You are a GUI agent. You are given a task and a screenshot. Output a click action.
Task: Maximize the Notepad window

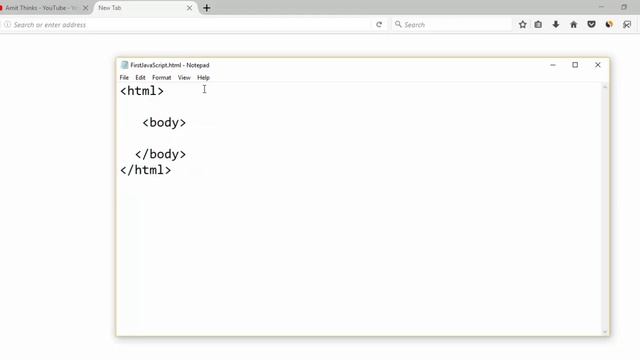point(575,65)
